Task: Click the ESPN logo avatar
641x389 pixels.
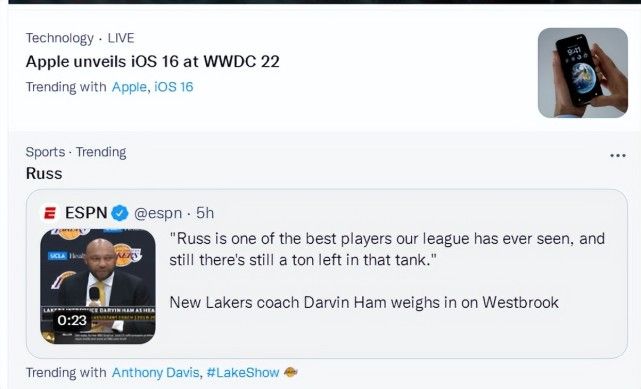Action: click(x=50, y=213)
